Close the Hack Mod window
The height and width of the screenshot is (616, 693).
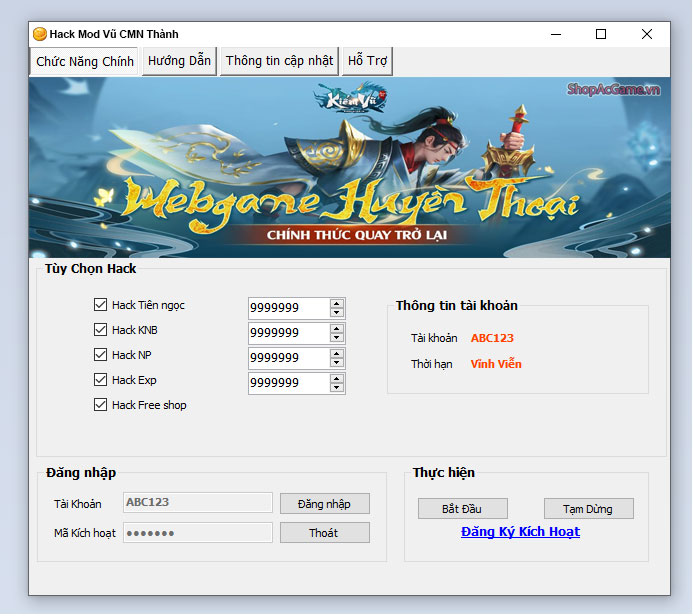pyautogui.click(x=647, y=34)
